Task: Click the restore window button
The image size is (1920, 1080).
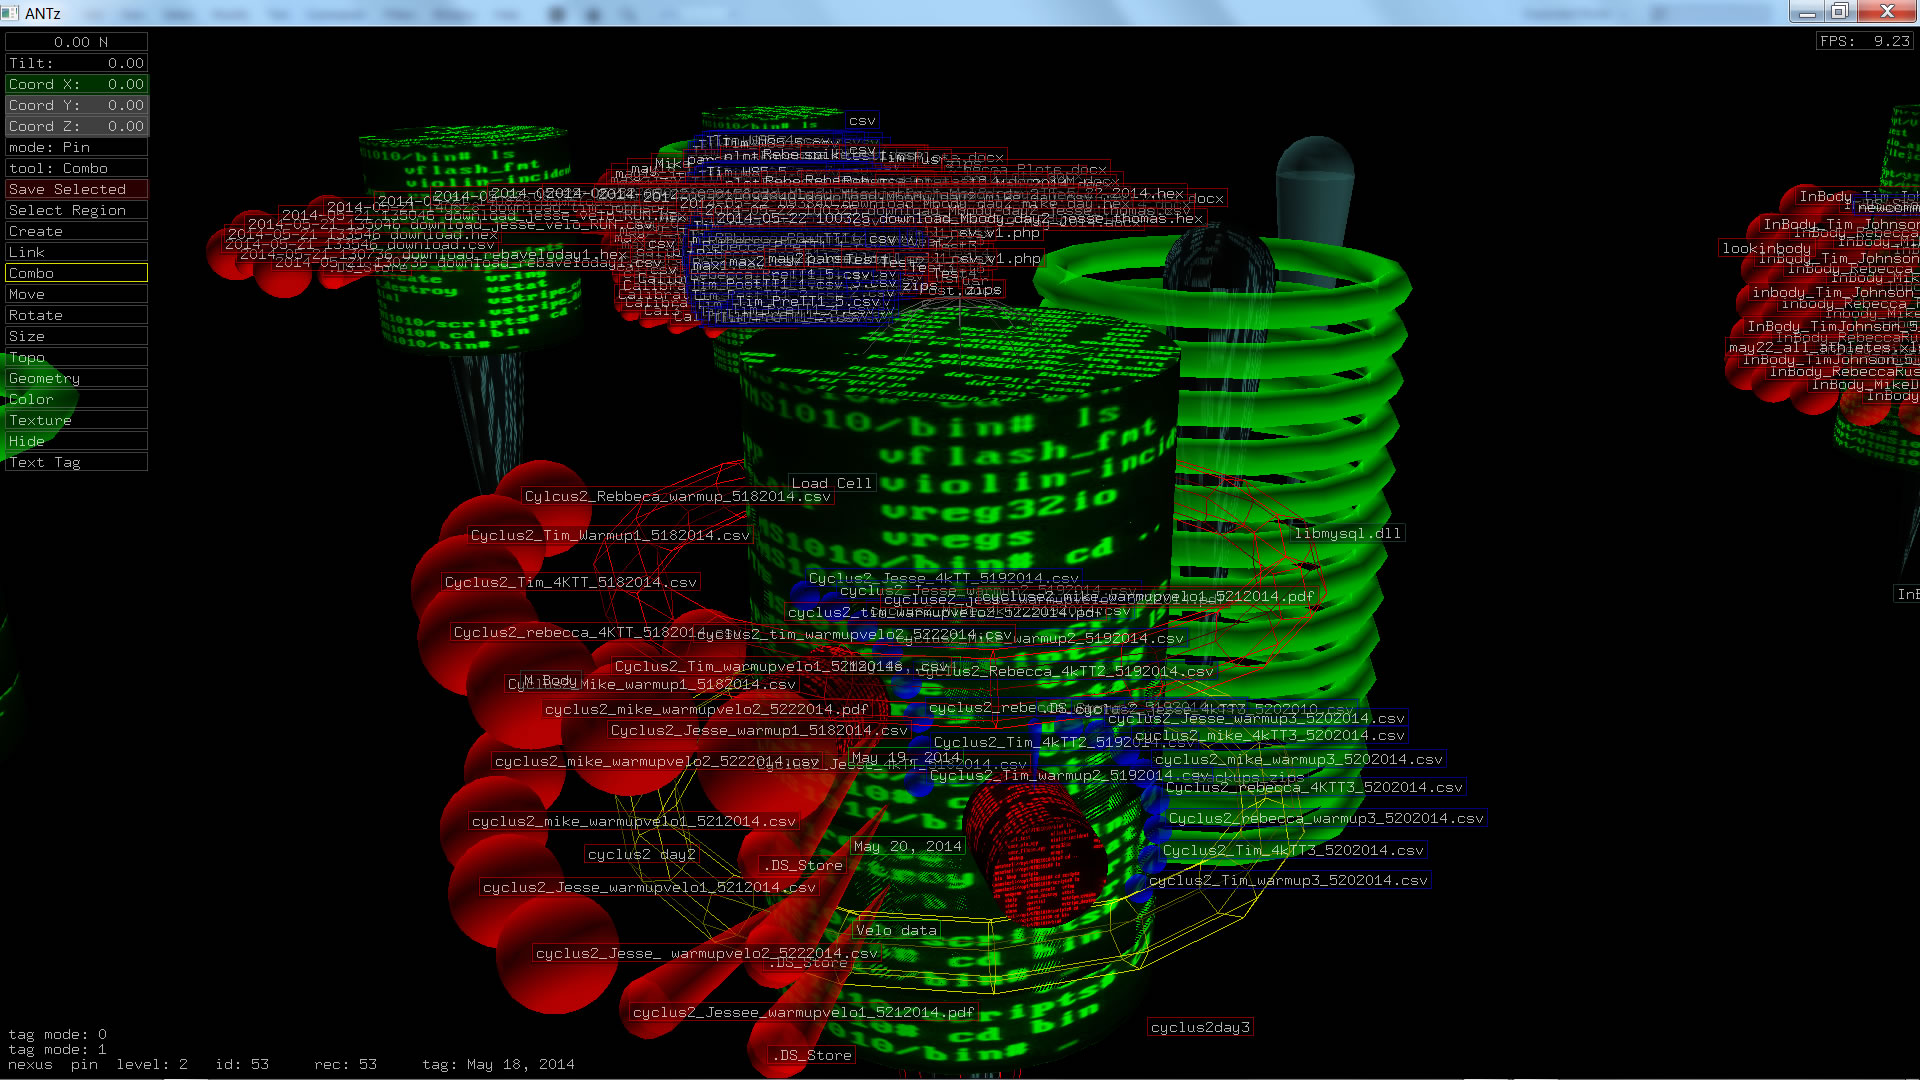Action: pyautogui.click(x=1839, y=12)
